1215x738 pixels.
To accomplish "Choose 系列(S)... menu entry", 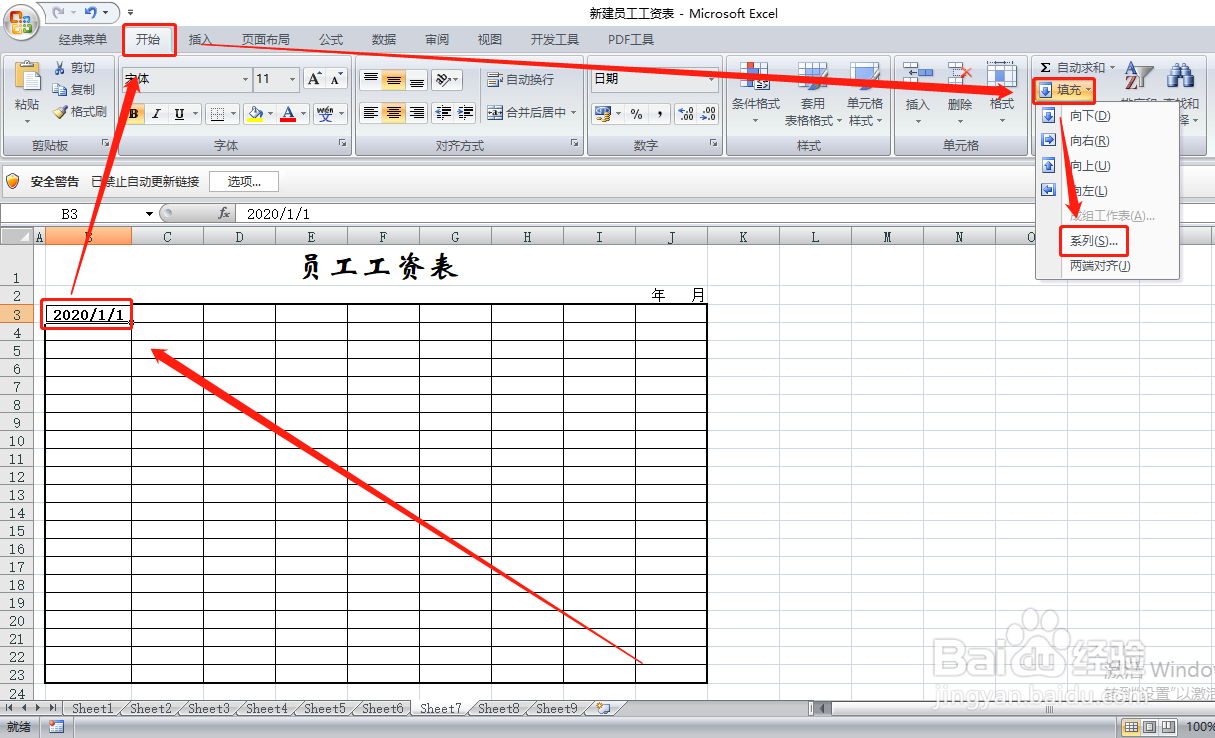I will coord(1093,241).
